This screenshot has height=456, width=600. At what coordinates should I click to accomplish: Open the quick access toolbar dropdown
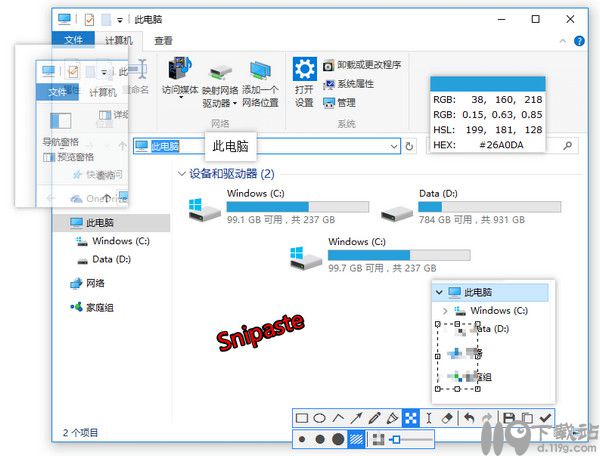(120, 20)
